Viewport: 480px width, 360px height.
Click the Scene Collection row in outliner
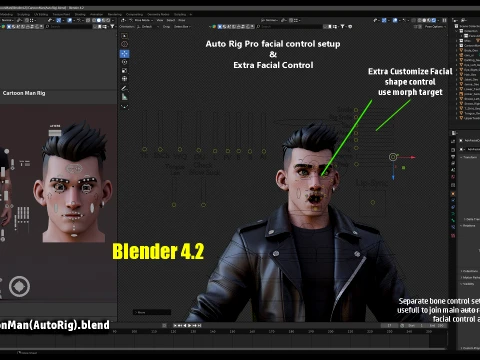pos(467,26)
